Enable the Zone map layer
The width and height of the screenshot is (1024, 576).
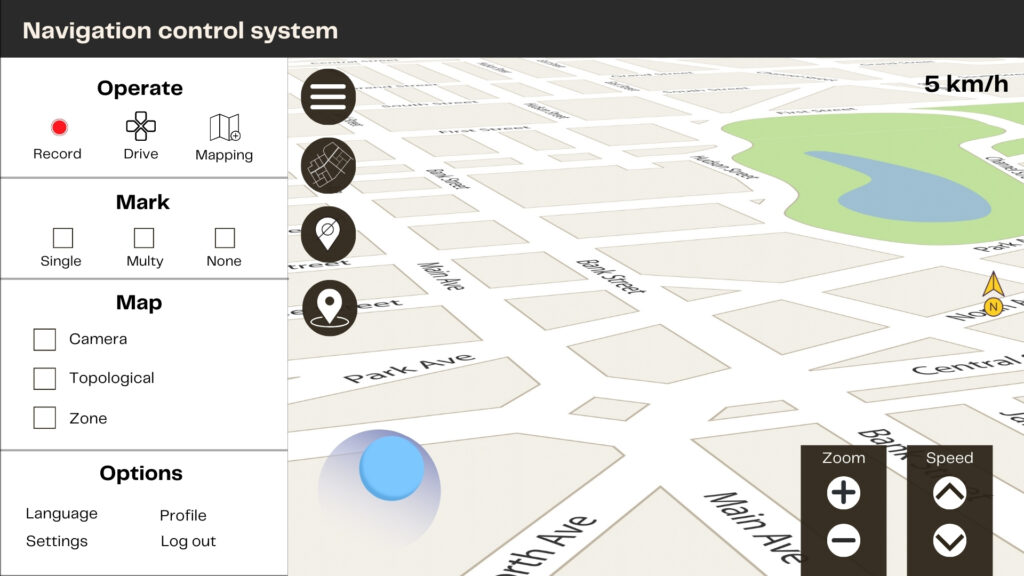(44, 418)
